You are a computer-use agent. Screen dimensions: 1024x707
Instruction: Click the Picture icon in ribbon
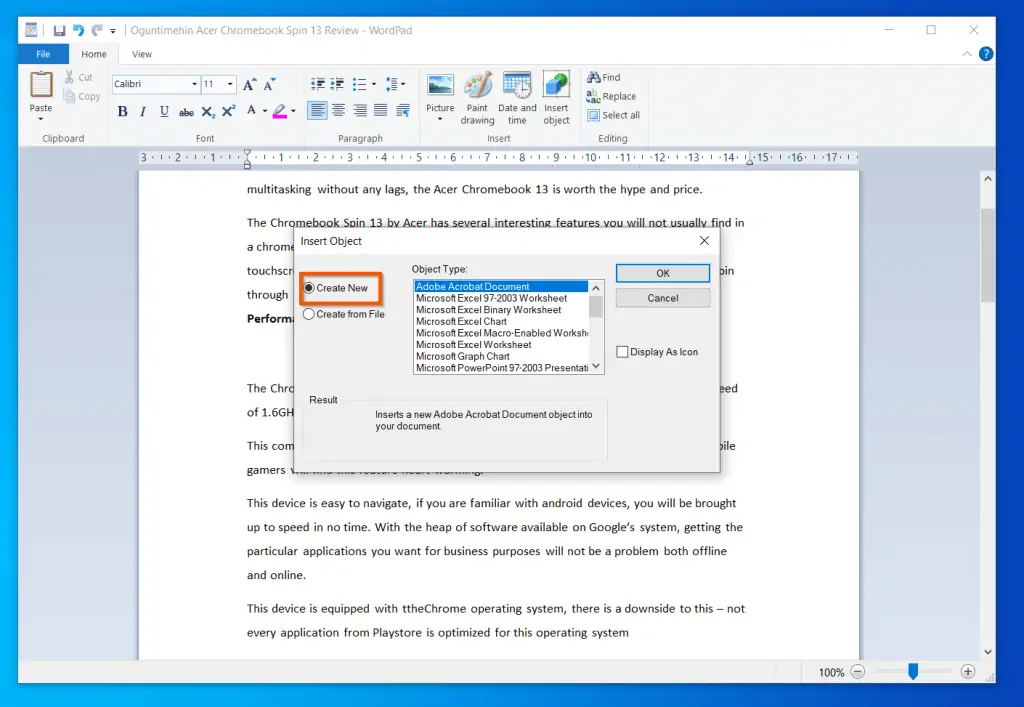440,86
